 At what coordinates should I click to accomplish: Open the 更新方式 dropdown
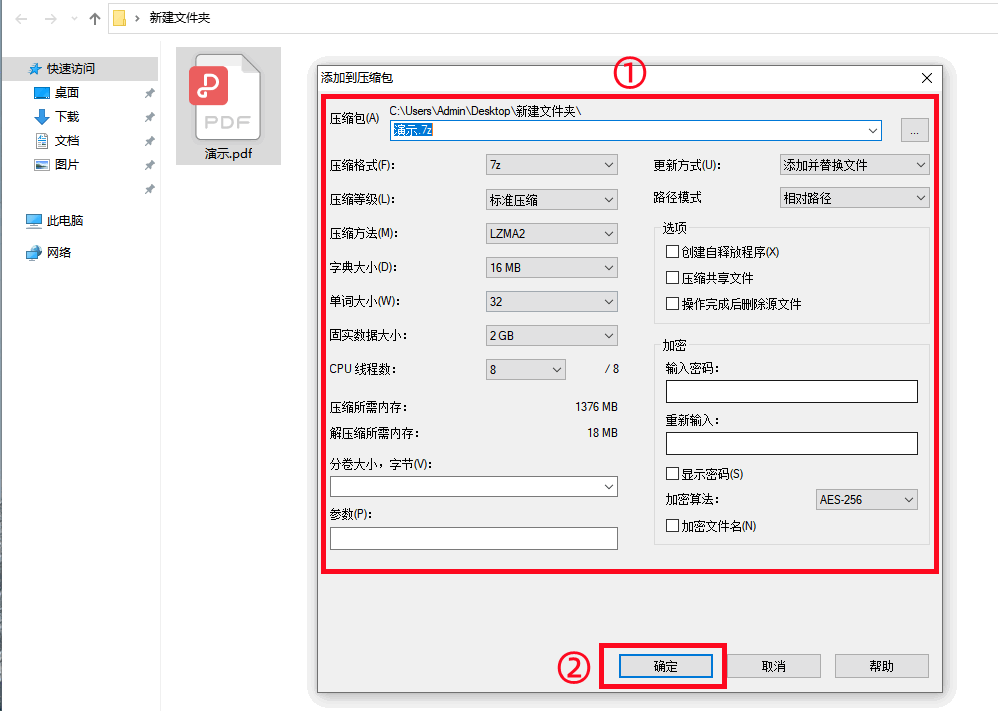pos(854,165)
